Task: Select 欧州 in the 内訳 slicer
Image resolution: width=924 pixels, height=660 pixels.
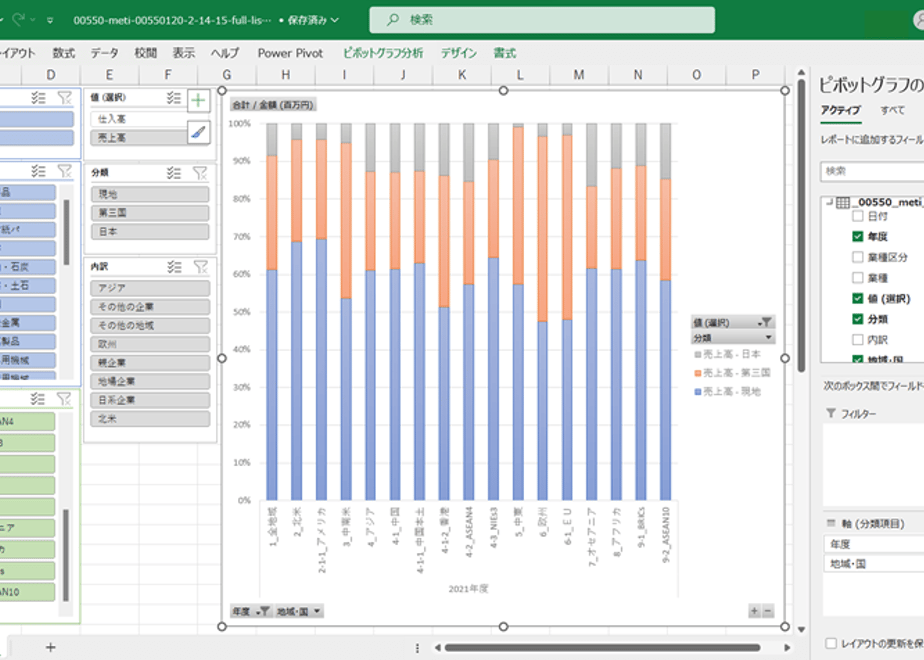Action: [x=150, y=344]
